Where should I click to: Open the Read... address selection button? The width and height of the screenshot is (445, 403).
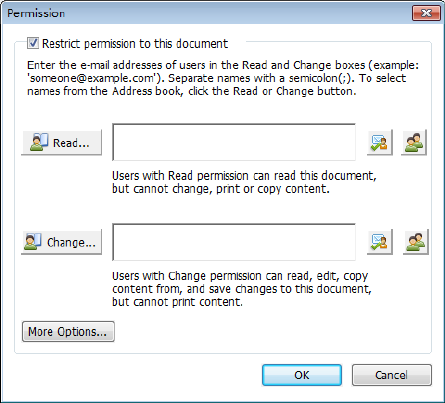click(62, 143)
